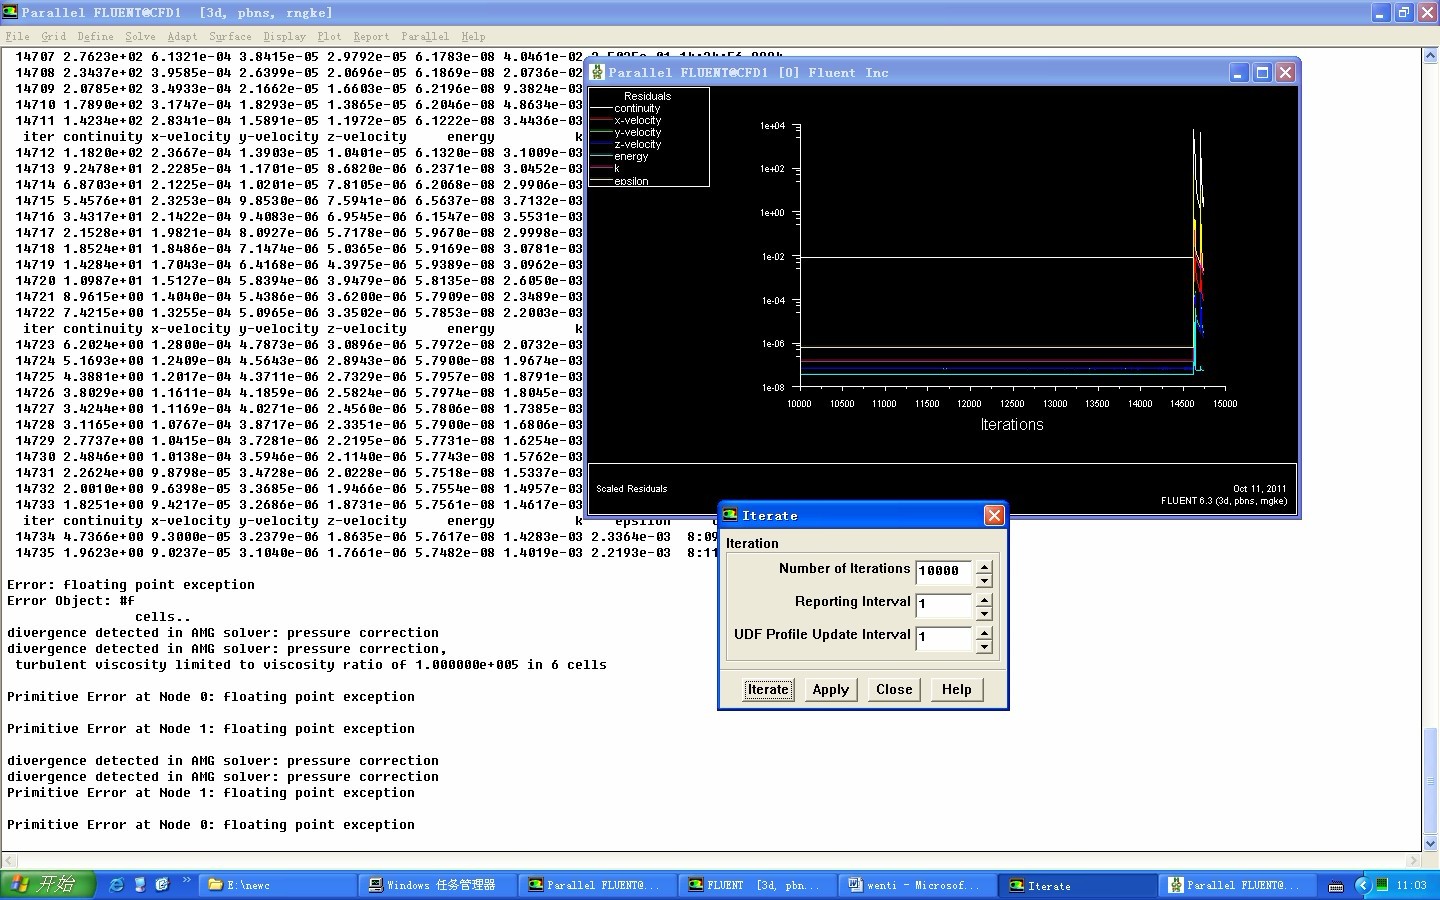Decrease Reporting Interval with down arrow
The image size is (1440, 900).
tap(984, 614)
